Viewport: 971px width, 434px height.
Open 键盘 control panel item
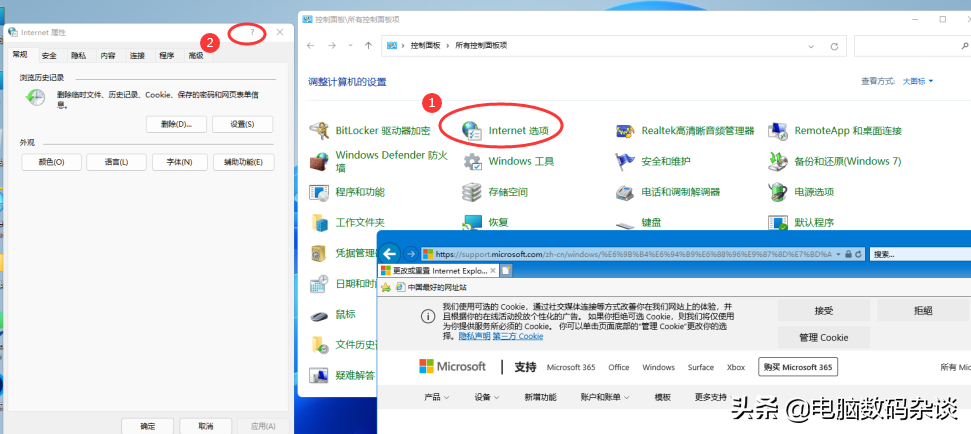pyautogui.click(x=638, y=222)
